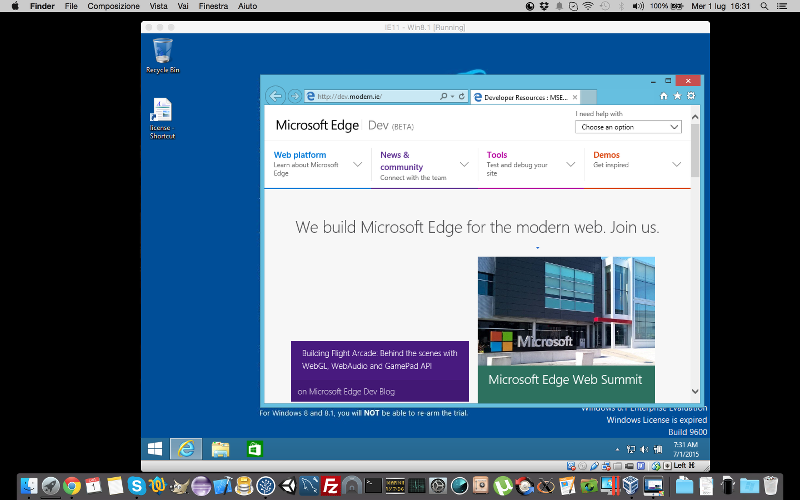The image size is (800, 500).
Task: Select the Developer Resources tab
Action: click(x=524, y=97)
